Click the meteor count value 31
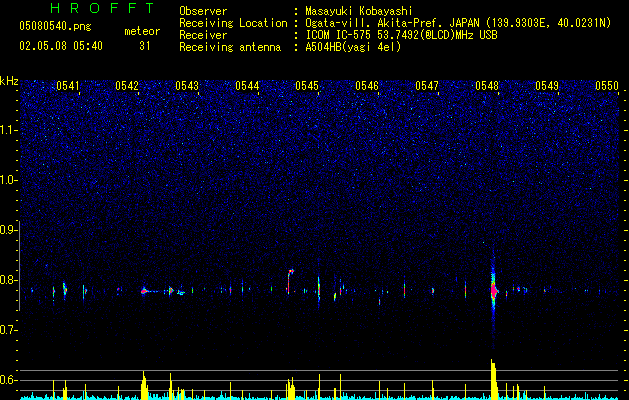The image size is (629, 400). click(x=144, y=46)
